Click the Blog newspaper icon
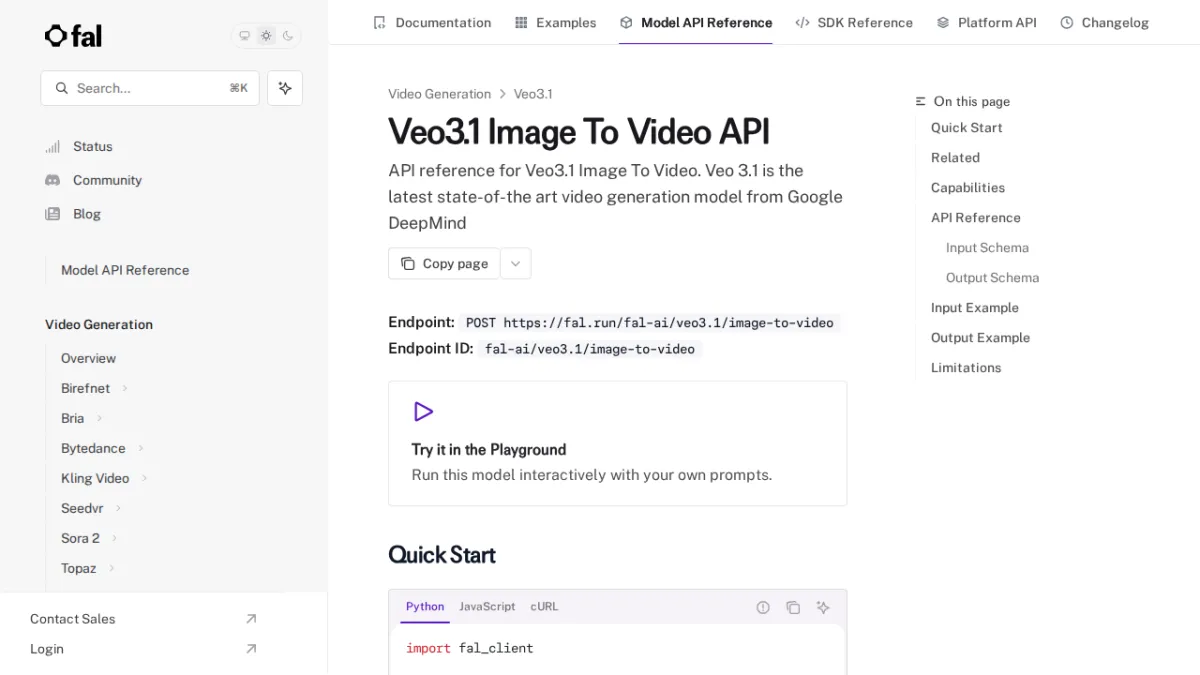This screenshot has width=1200, height=675. coord(53,214)
